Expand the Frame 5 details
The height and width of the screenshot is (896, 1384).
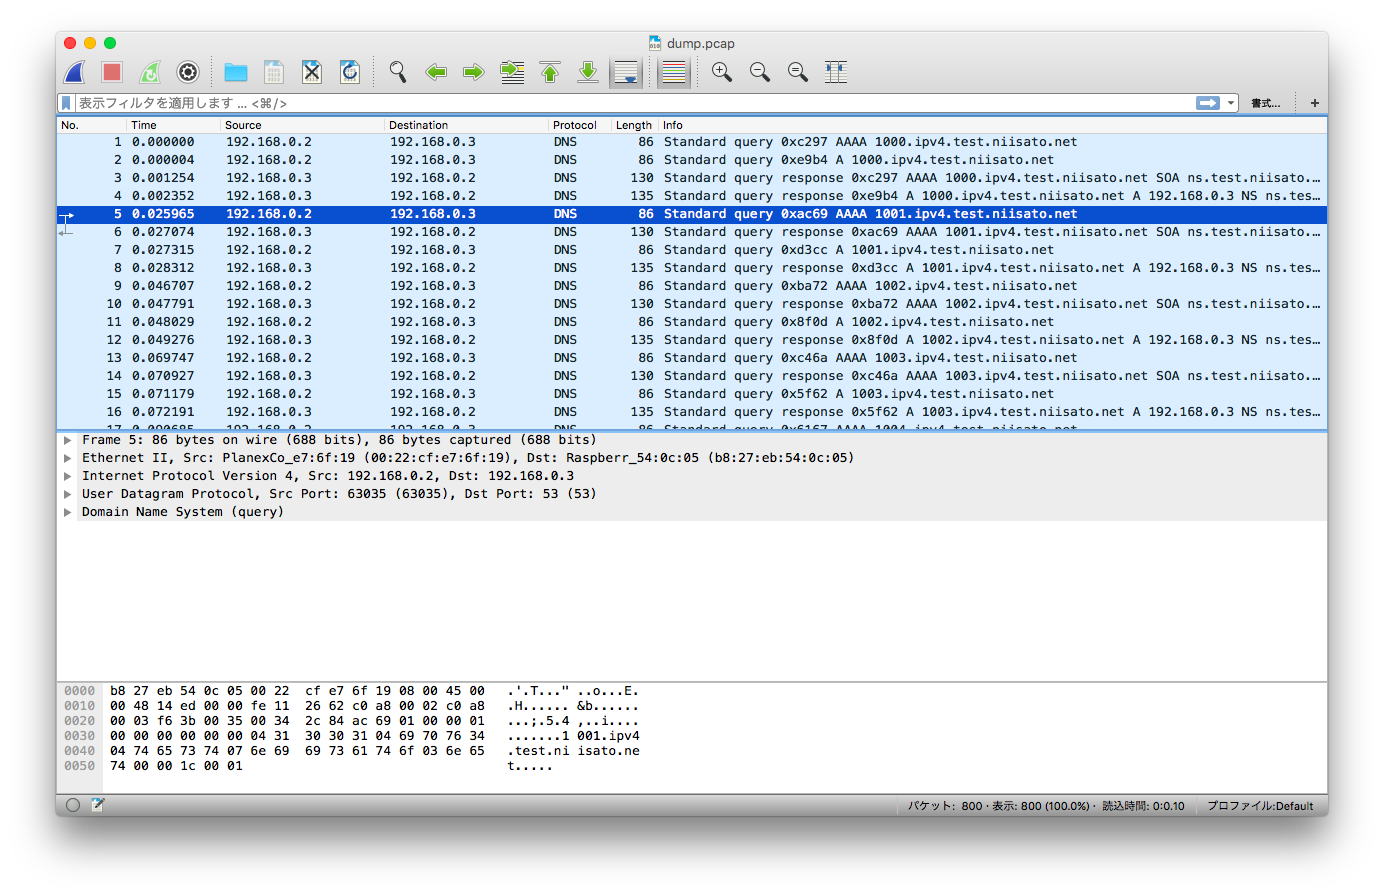pos(68,440)
